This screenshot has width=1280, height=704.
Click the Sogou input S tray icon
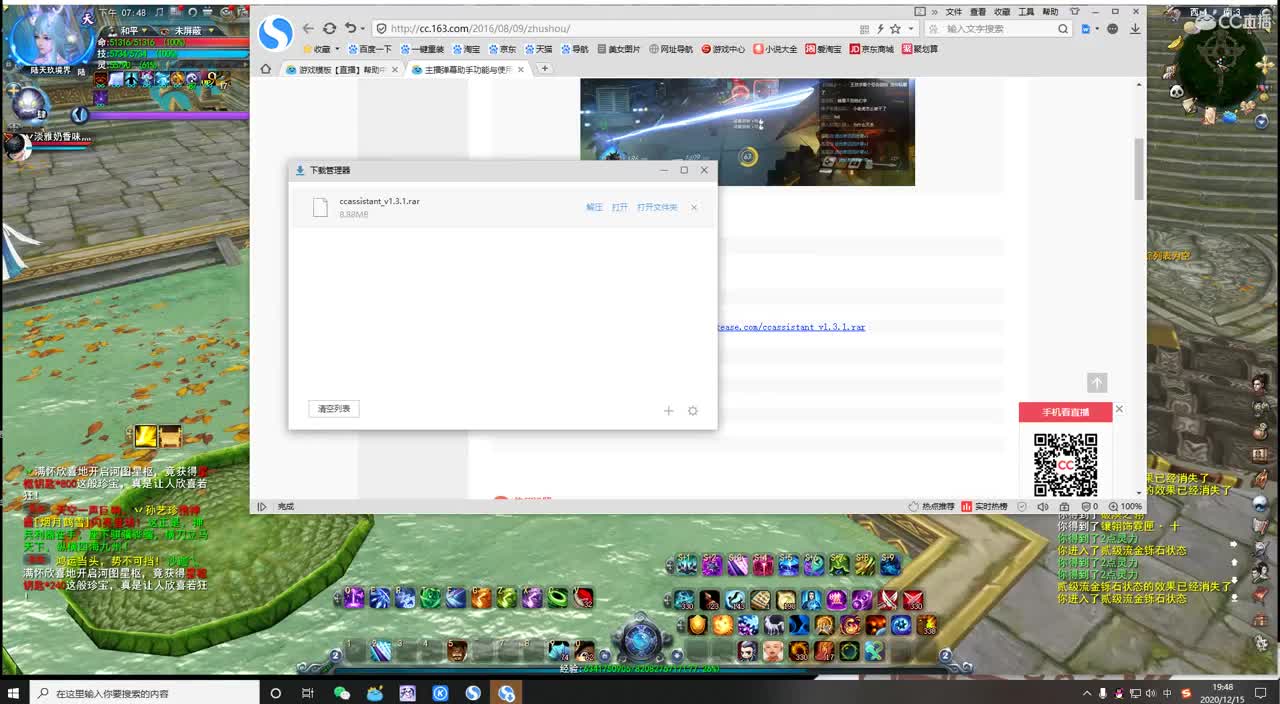pos(1186,693)
